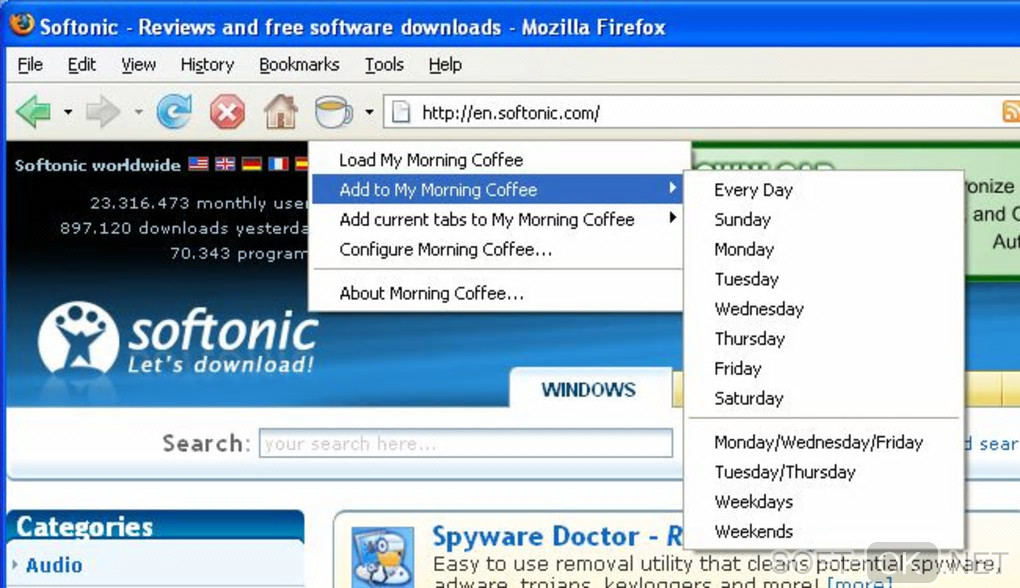This screenshot has height=588, width=1020.
Task: Open the Spyware Doctor thumbnail image
Action: point(382,557)
